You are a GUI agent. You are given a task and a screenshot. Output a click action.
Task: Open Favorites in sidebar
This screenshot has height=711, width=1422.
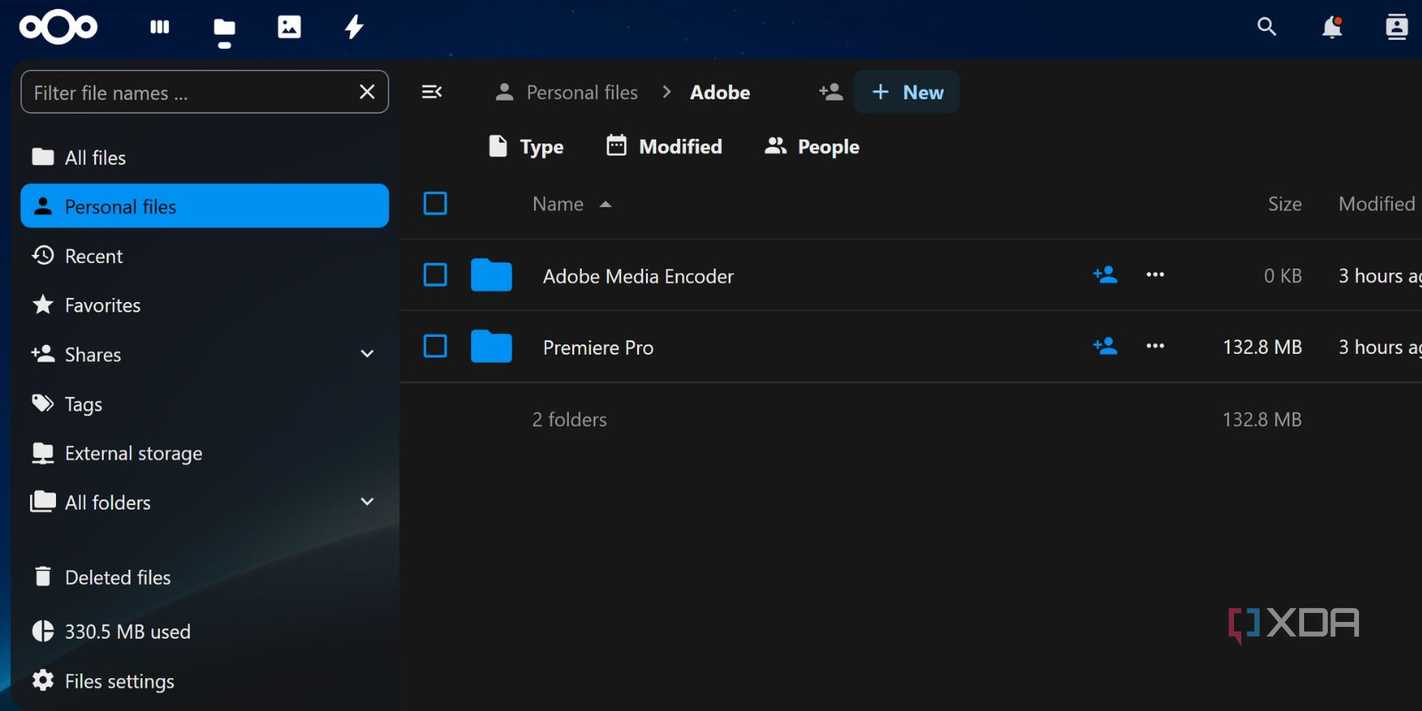coord(204,305)
